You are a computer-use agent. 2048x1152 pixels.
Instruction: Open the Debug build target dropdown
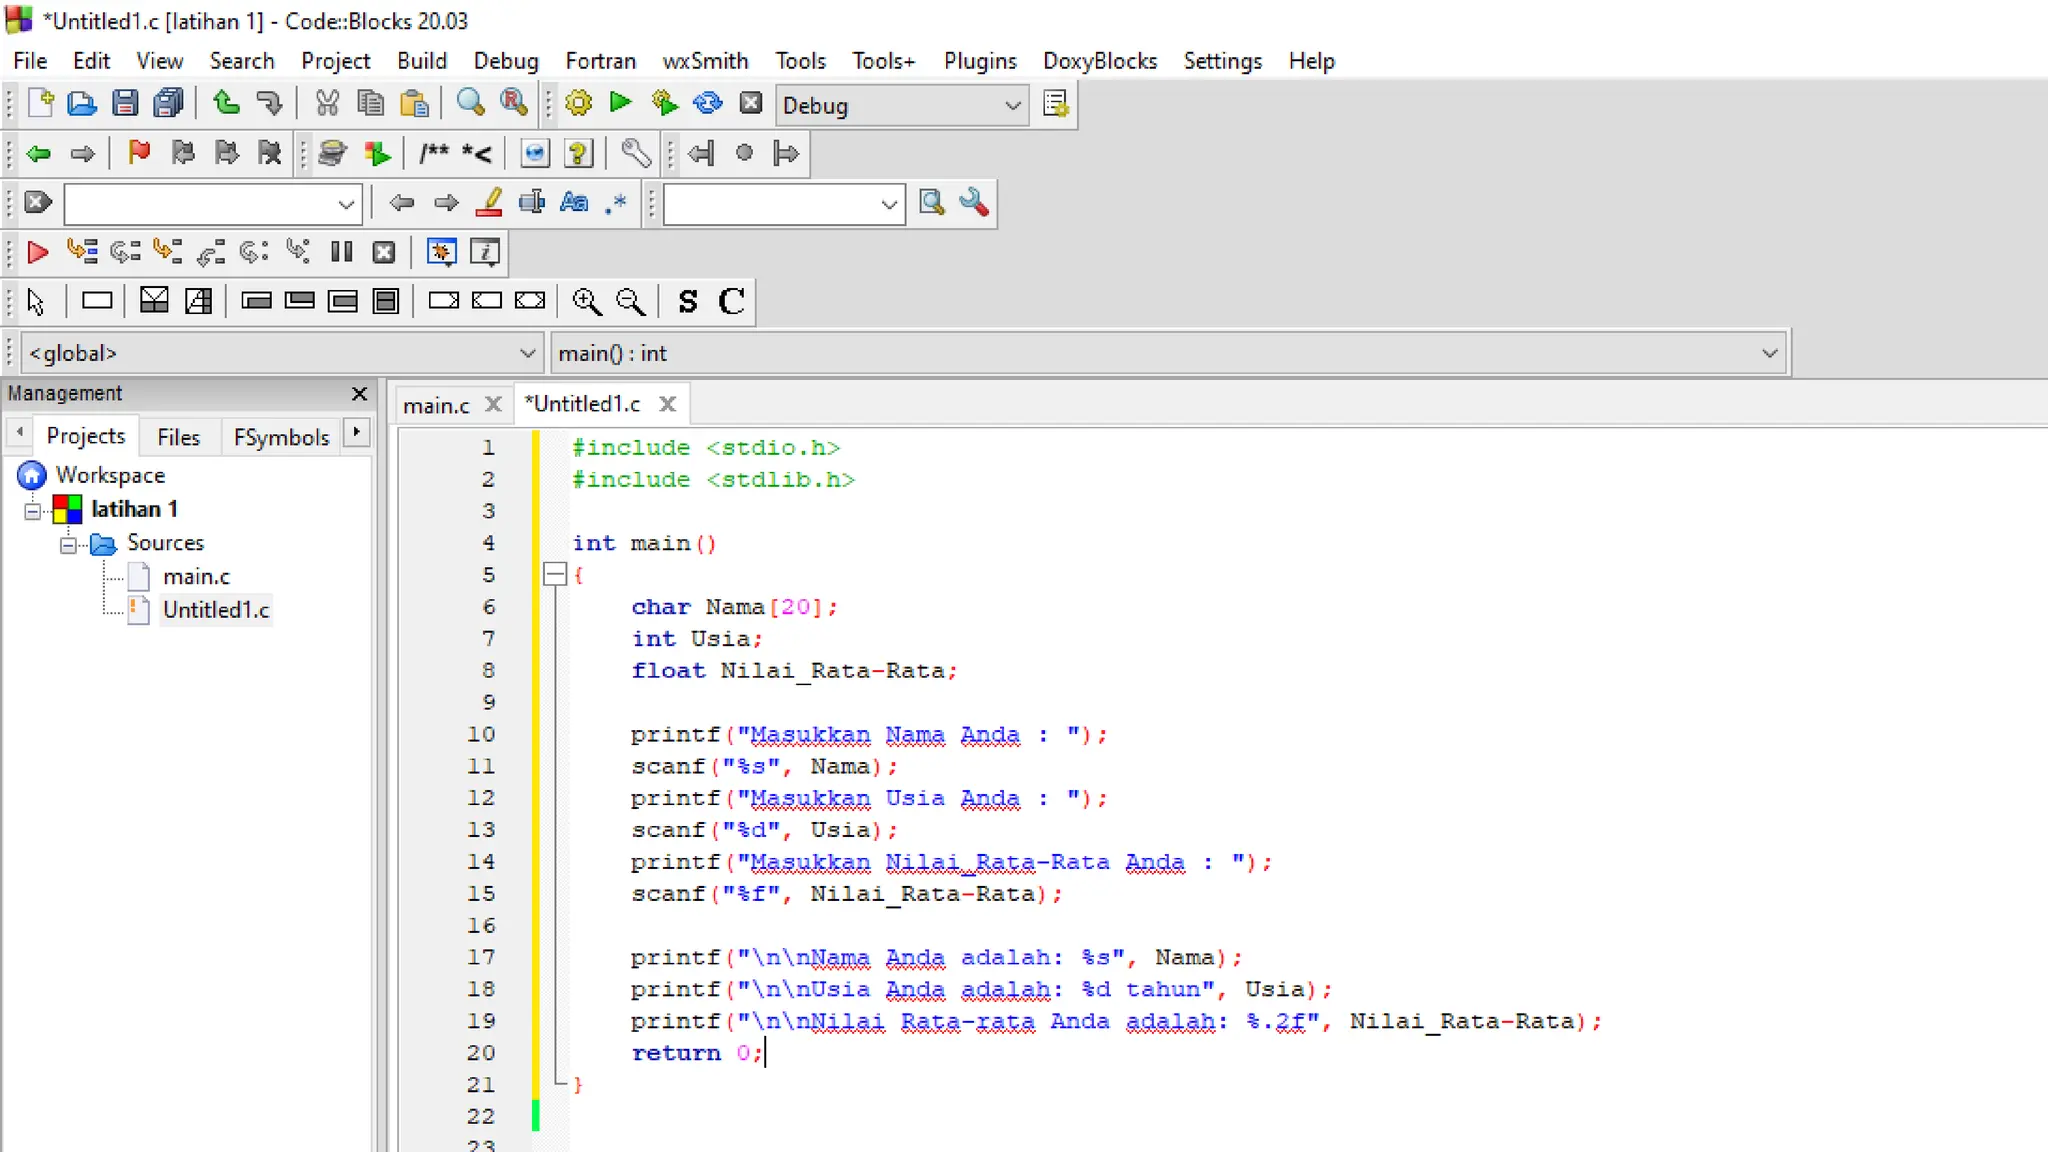coord(1012,105)
